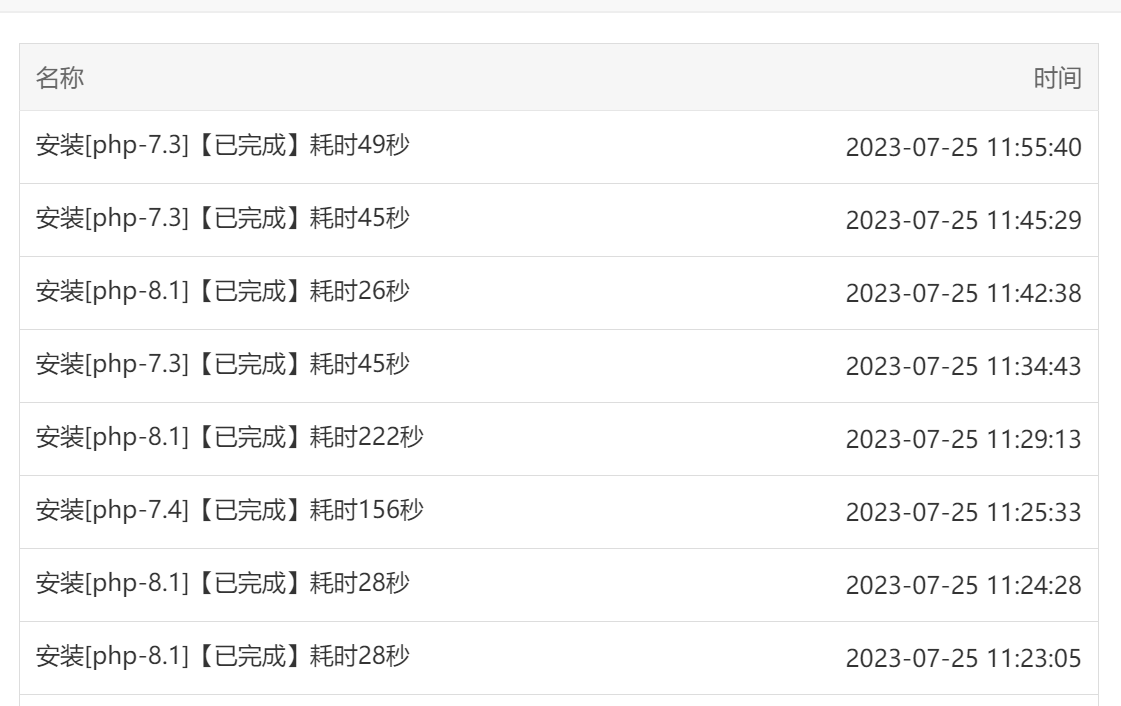This screenshot has height=706, width=1121.
Task: Click the timestamp 2023-07-25 11:45:29
Action: [x=963, y=220]
